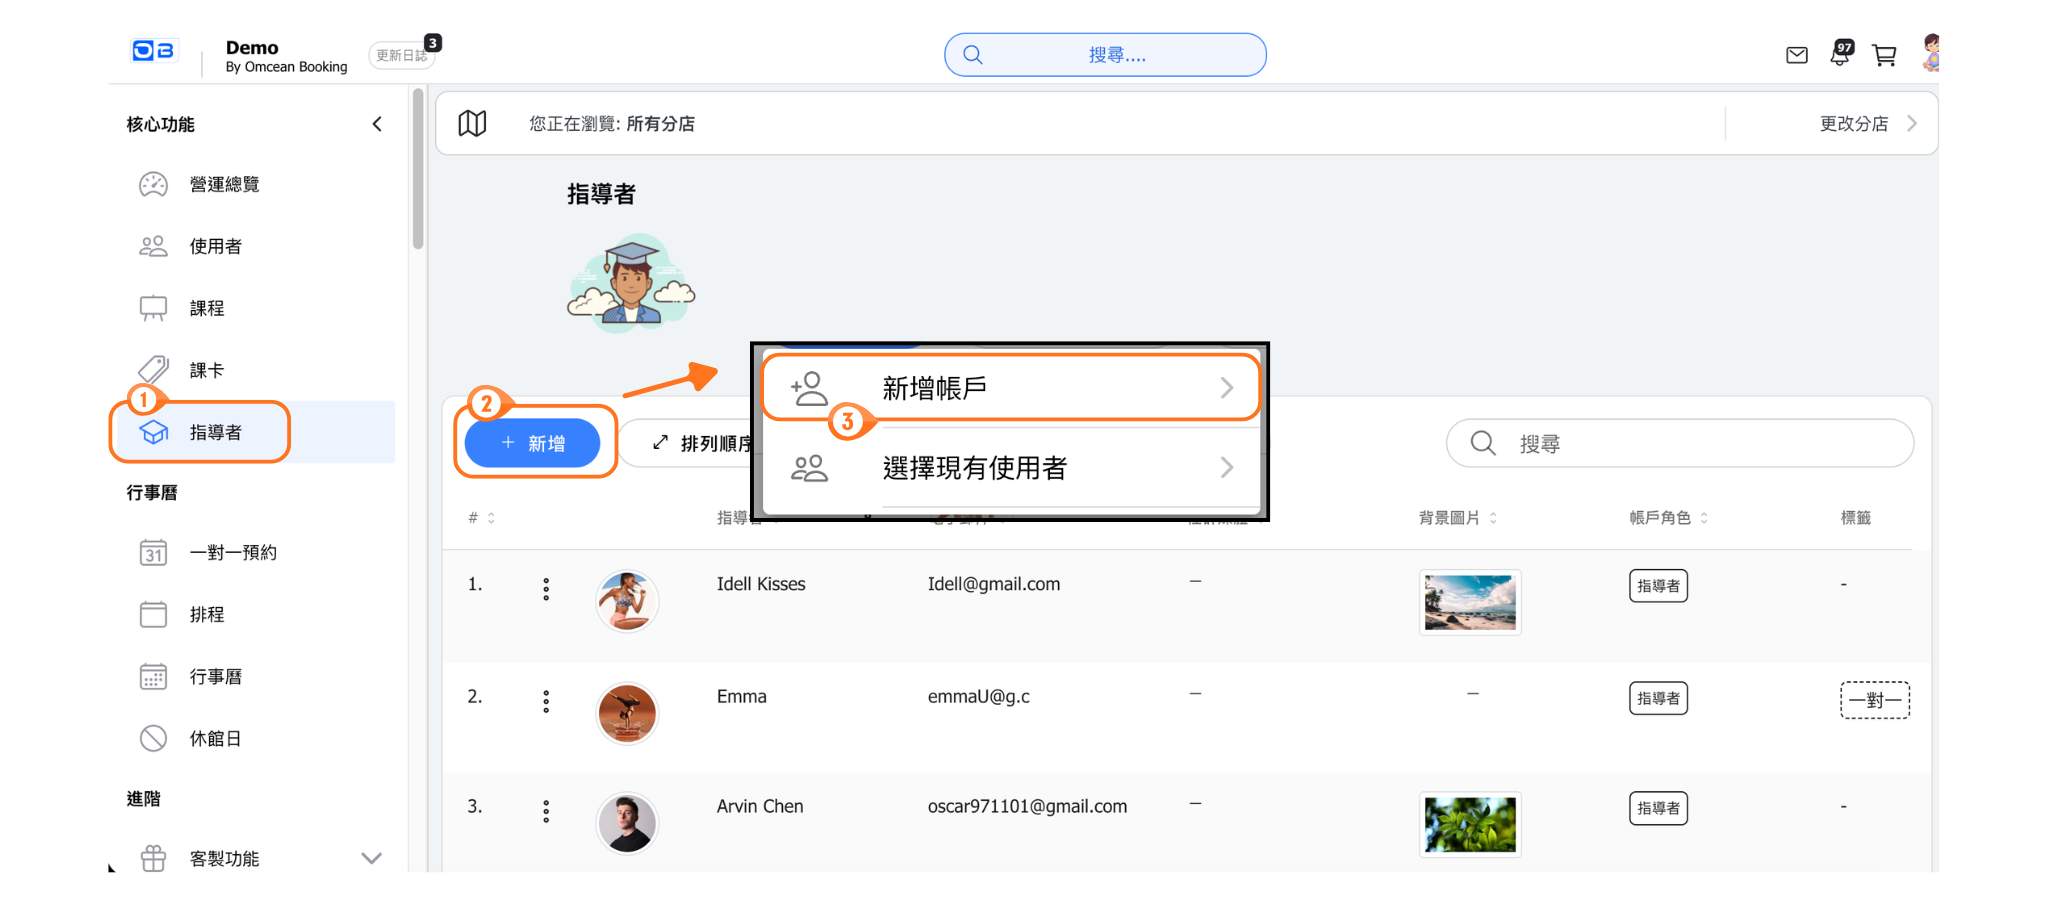Go to 營運總覽 in sidebar

coord(224,185)
